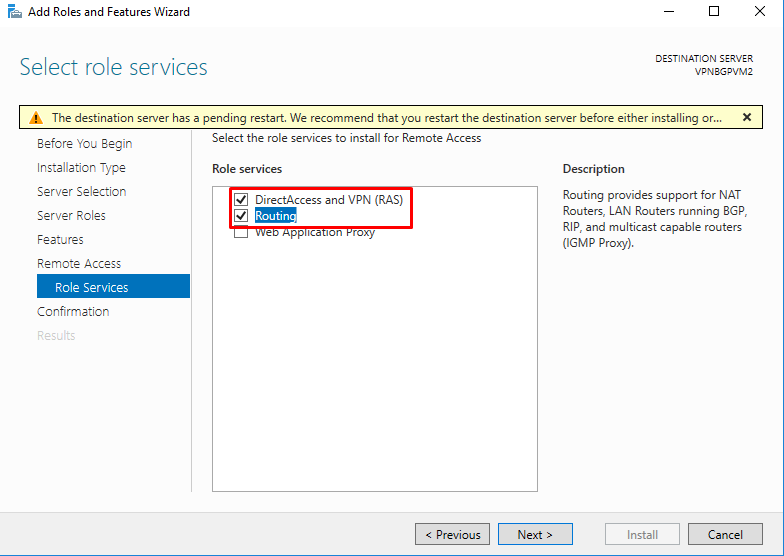
Task: Go to Before You Begin step
Action: 84,144
